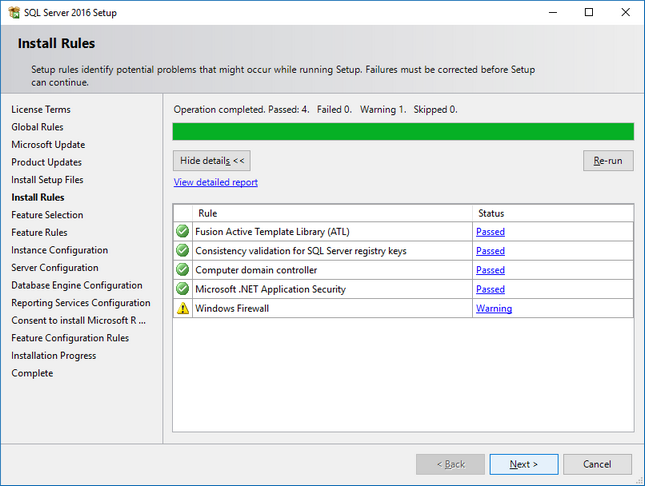645x486 pixels.
Task: Select Reporting Services Configuration step
Action: point(81,303)
